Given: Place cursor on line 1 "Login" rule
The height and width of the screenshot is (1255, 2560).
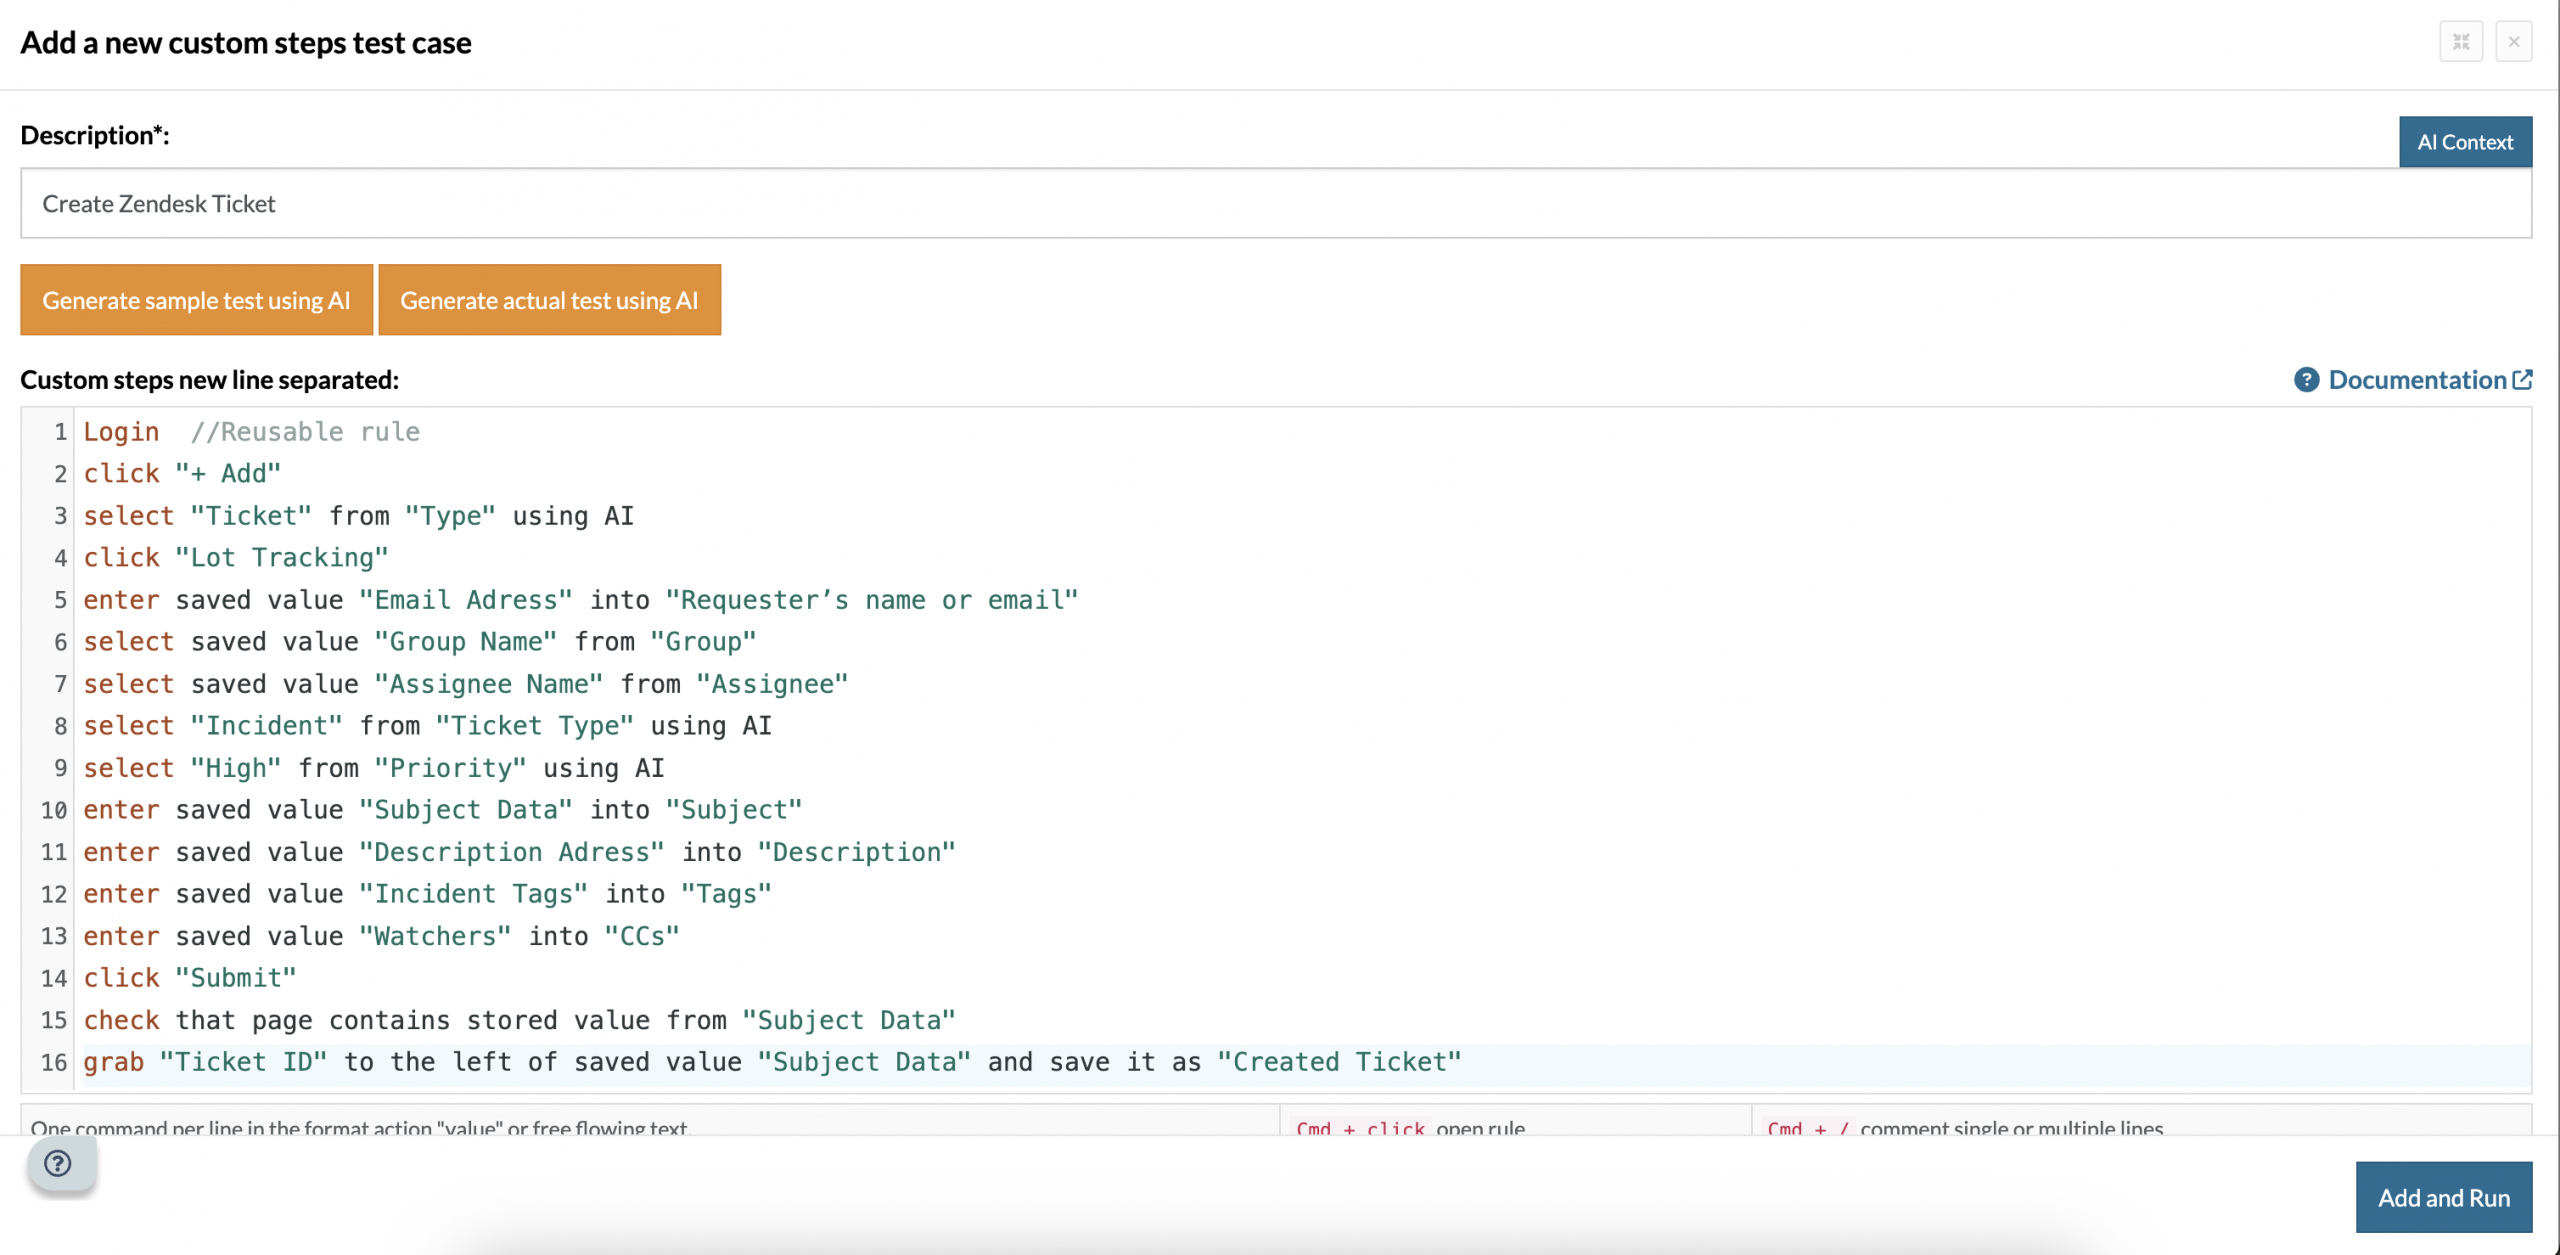Looking at the screenshot, I should coord(121,432).
